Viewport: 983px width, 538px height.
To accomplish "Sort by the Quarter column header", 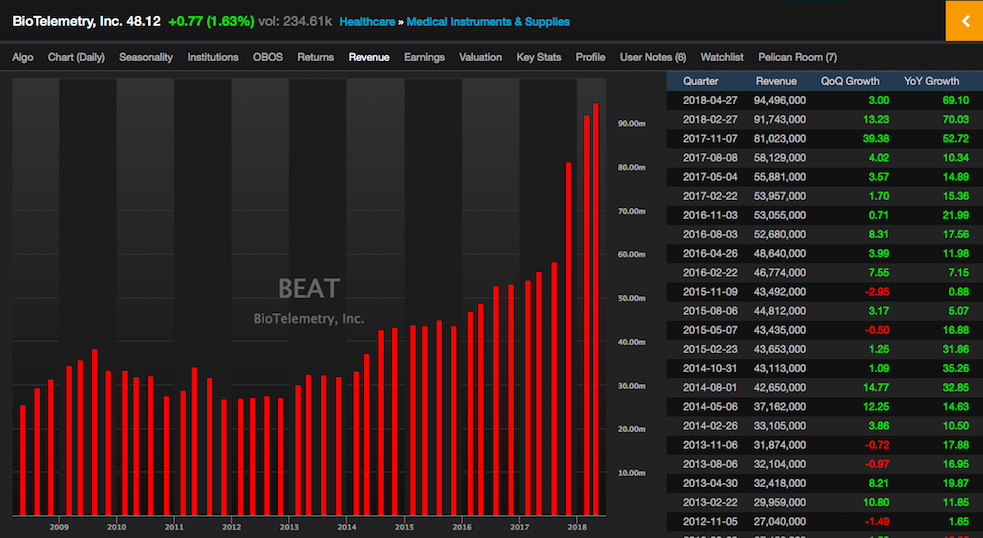I will 701,81.
